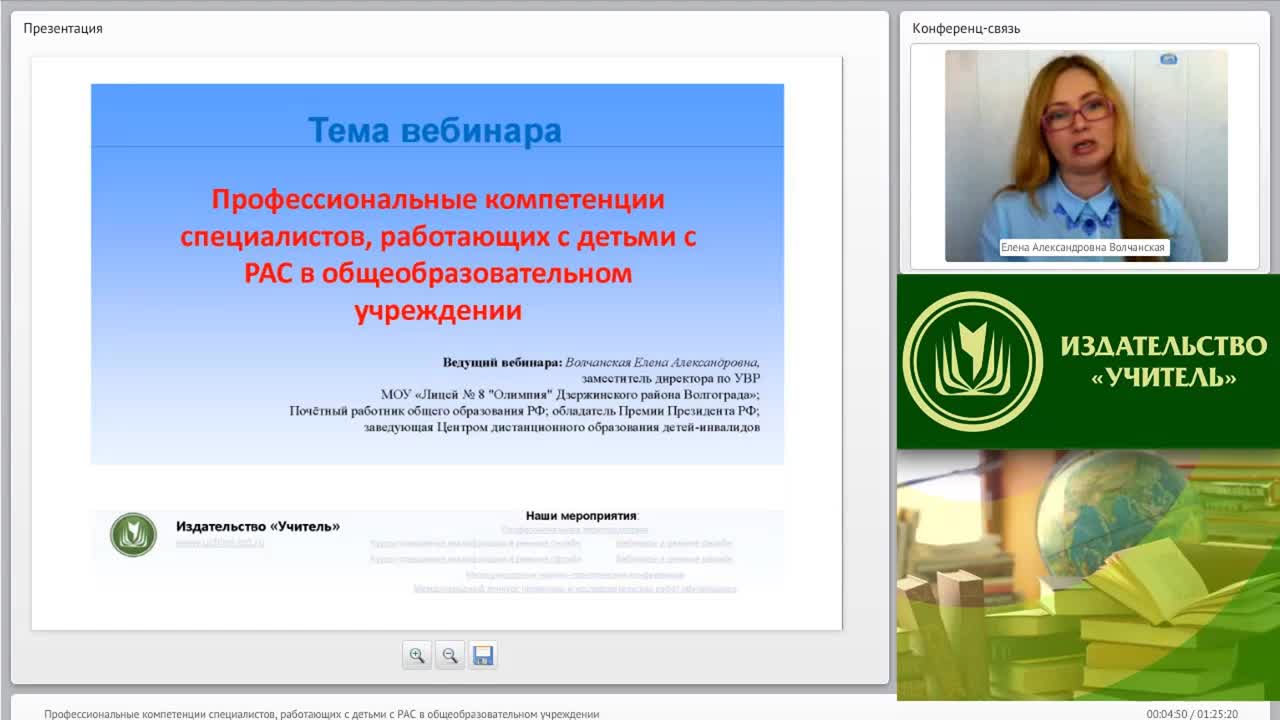1280x720 pixels.
Task: Click the МОУ «Лицей № 8 "Олимпия"» line
Action: [570, 394]
